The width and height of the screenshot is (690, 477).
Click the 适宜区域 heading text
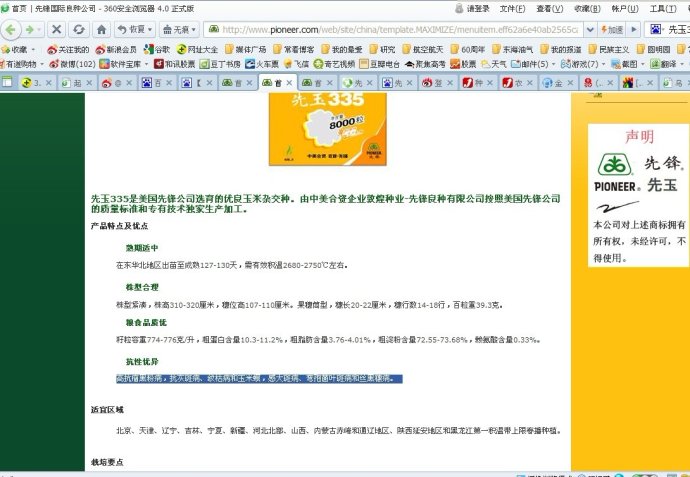(x=107, y=410)
